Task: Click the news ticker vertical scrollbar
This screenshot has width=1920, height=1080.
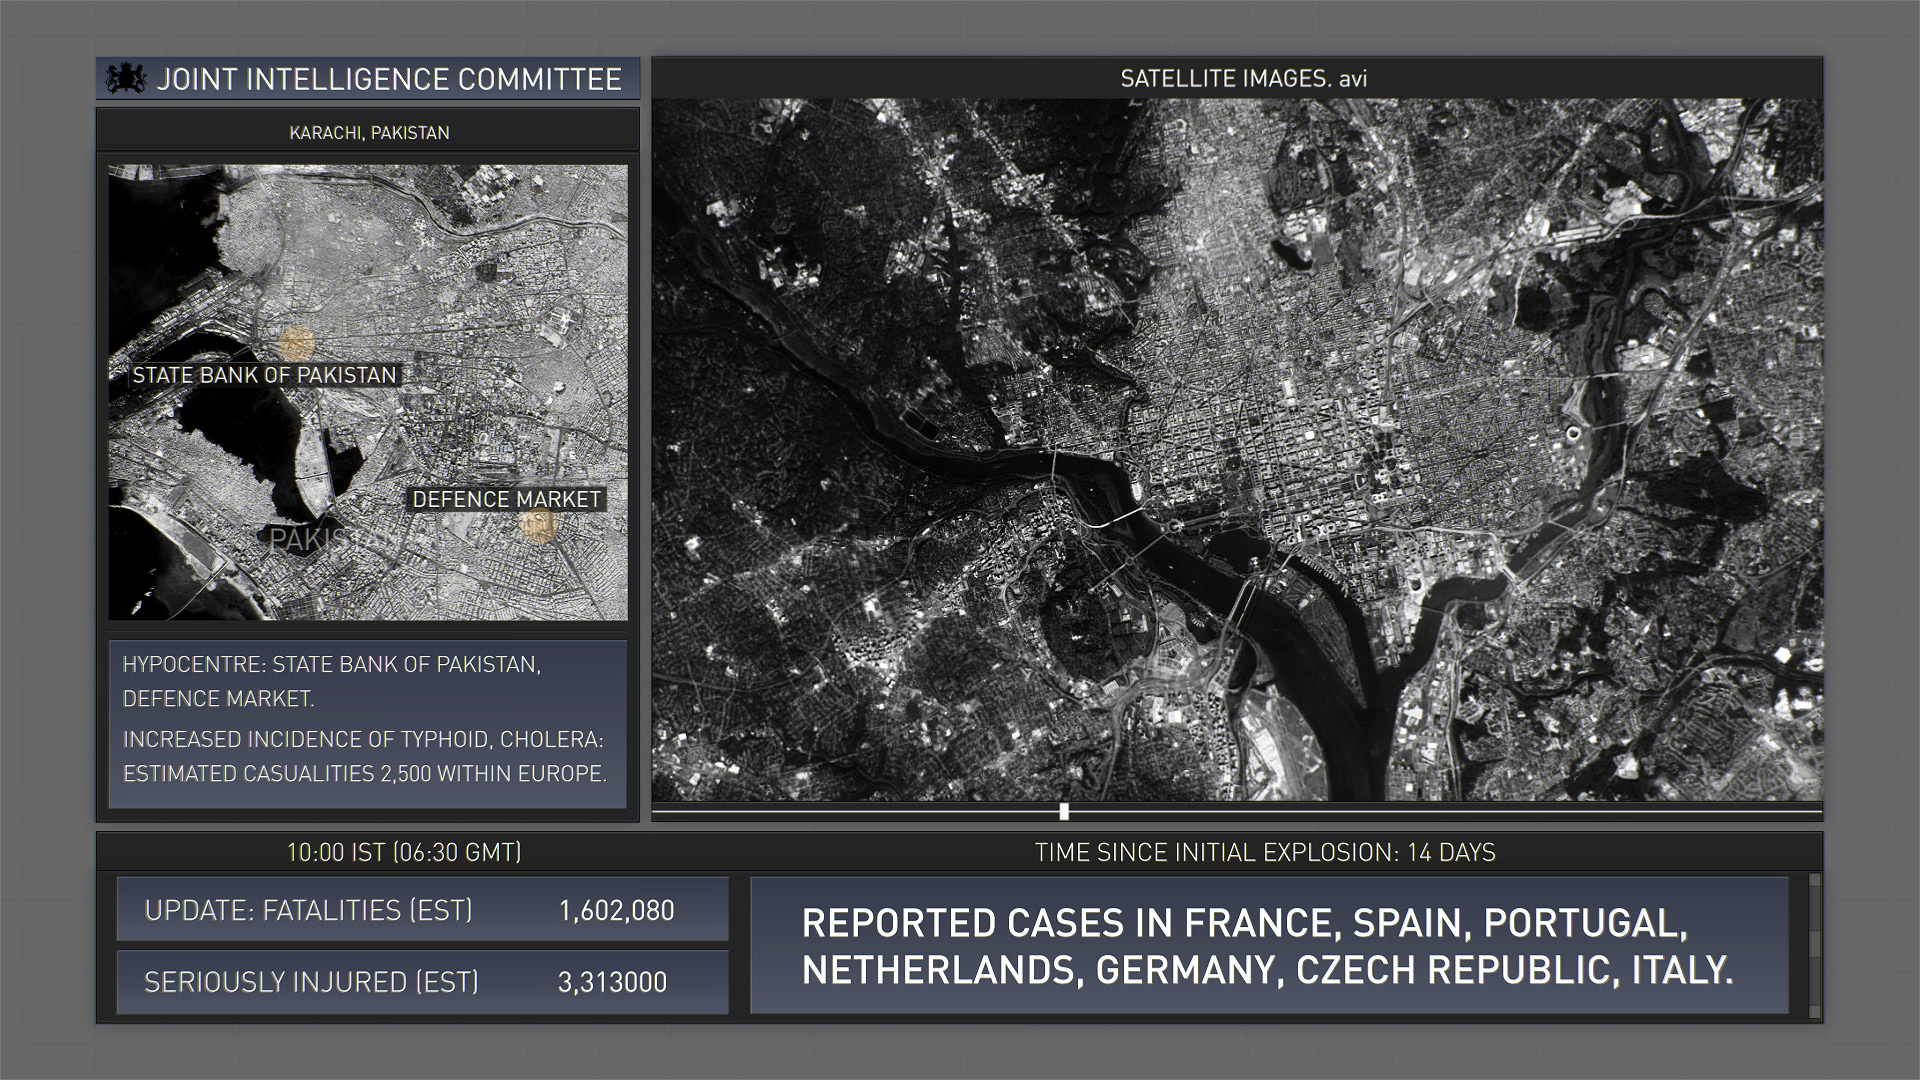Action: click(1814, 946)
